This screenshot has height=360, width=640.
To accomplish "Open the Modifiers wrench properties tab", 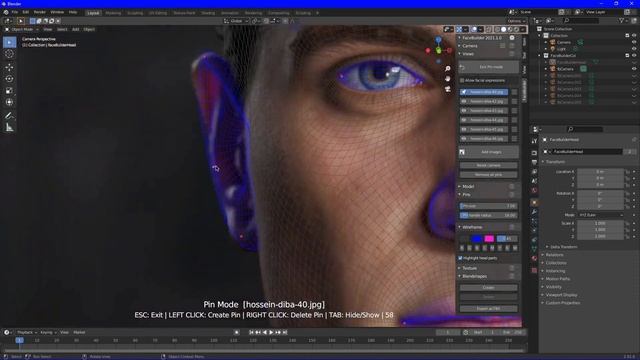I will tap(534, 212).
